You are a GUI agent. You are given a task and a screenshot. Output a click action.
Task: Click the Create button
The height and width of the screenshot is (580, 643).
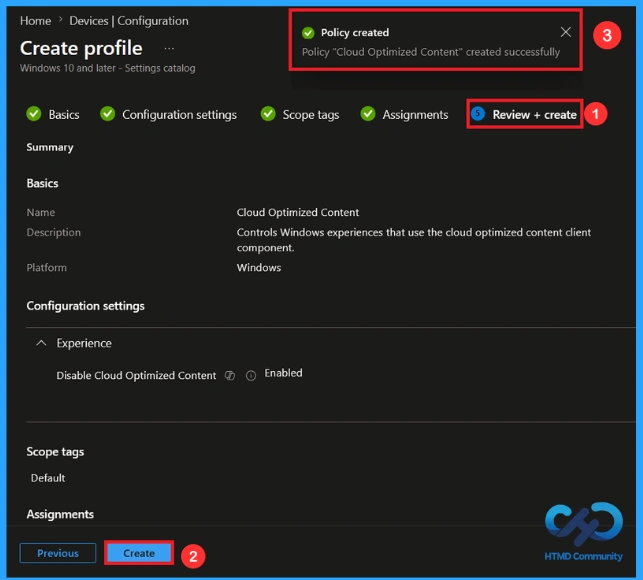(x=139, y=553)
